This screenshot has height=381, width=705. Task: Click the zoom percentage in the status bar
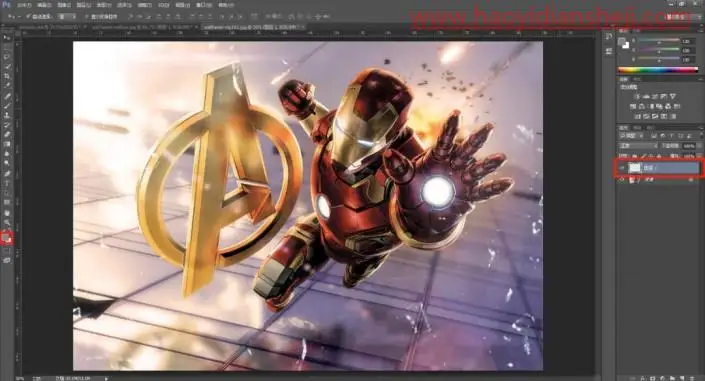click(20, 378)
